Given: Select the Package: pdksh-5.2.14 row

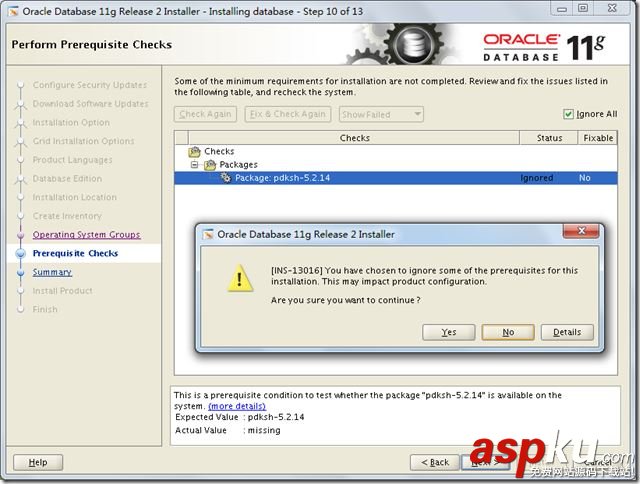Looking at the screenshot, I should (396, 178).
